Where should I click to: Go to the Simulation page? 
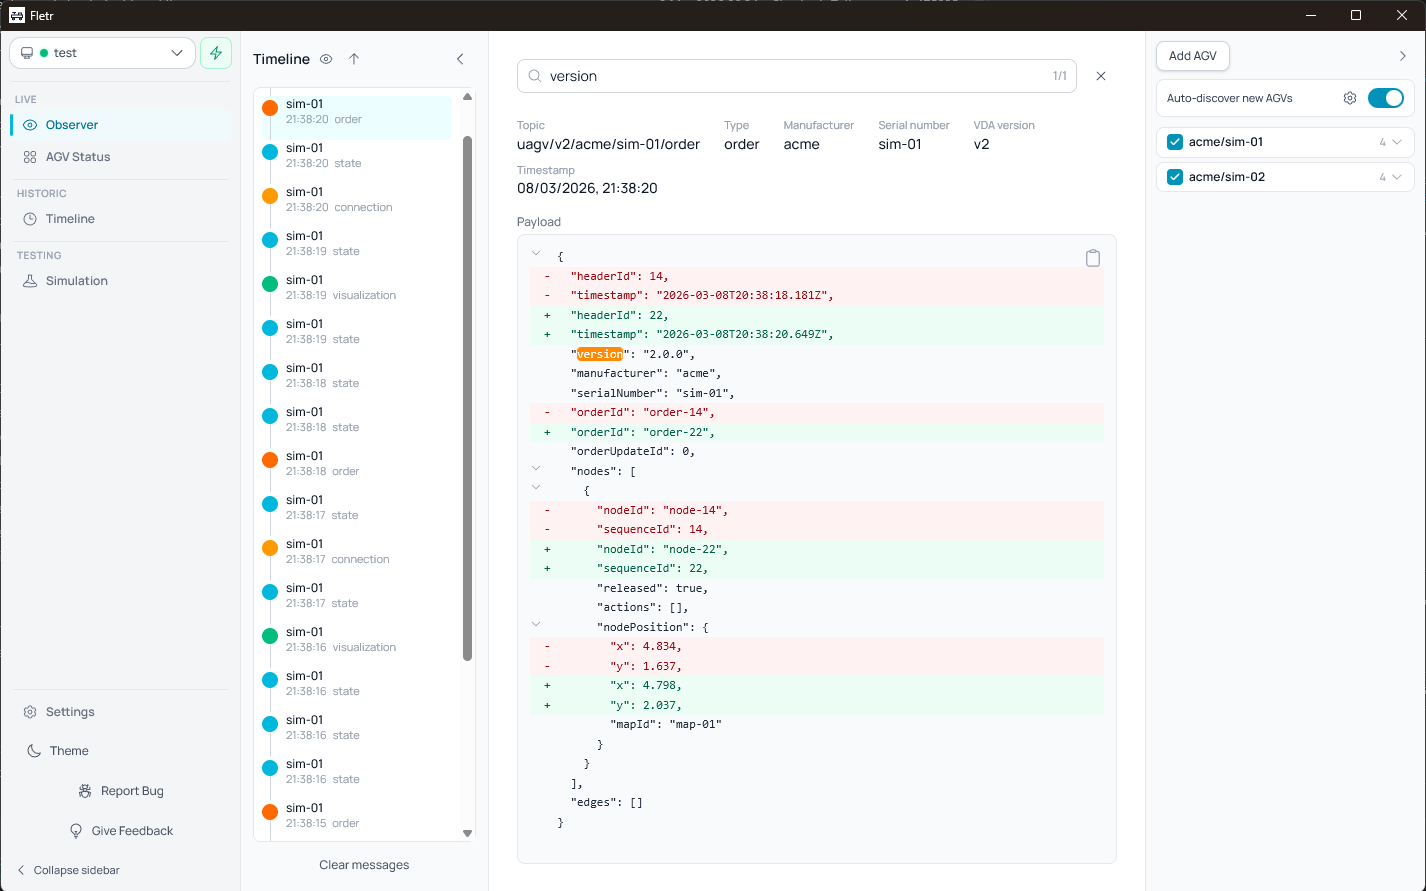(x=76, y=281)
